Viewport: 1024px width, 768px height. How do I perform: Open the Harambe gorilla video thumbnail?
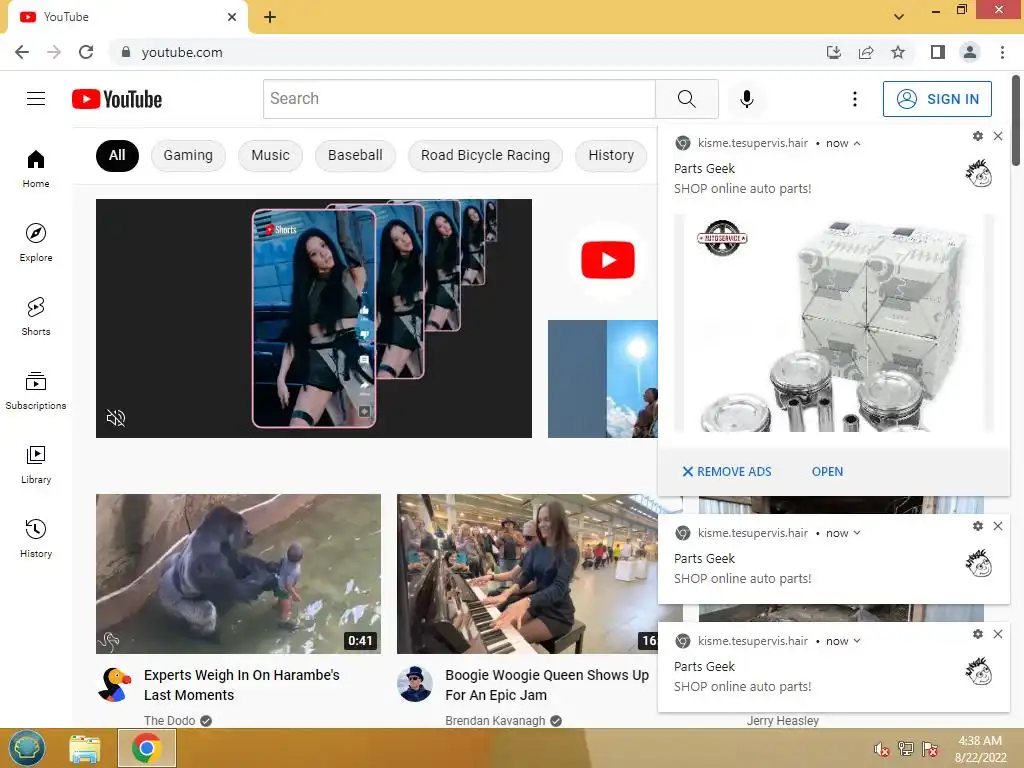[238, 573]
